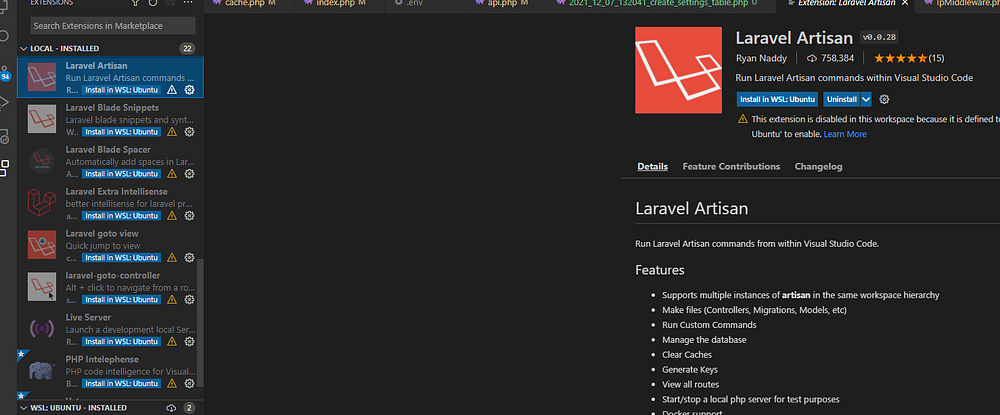Open the Uninstall dropdown arrow

[866, 99]
